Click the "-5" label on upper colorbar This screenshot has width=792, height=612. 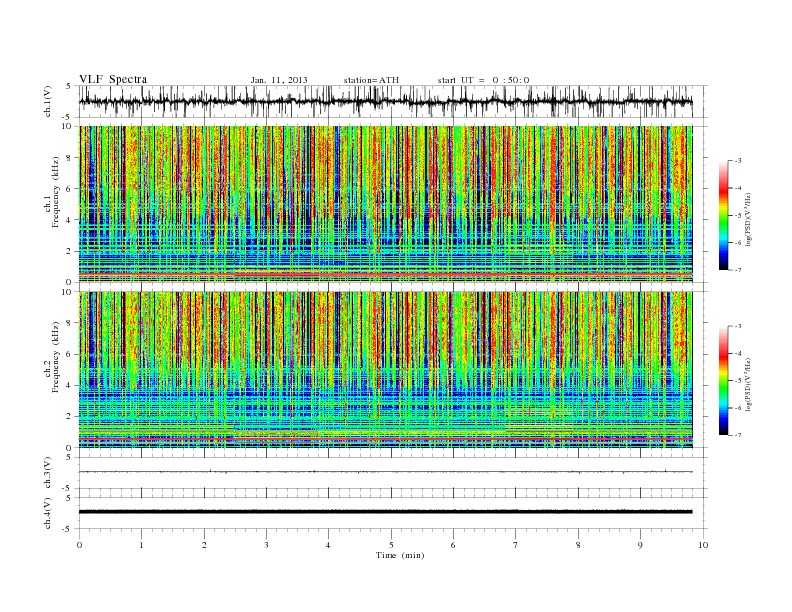coord(738,215)
